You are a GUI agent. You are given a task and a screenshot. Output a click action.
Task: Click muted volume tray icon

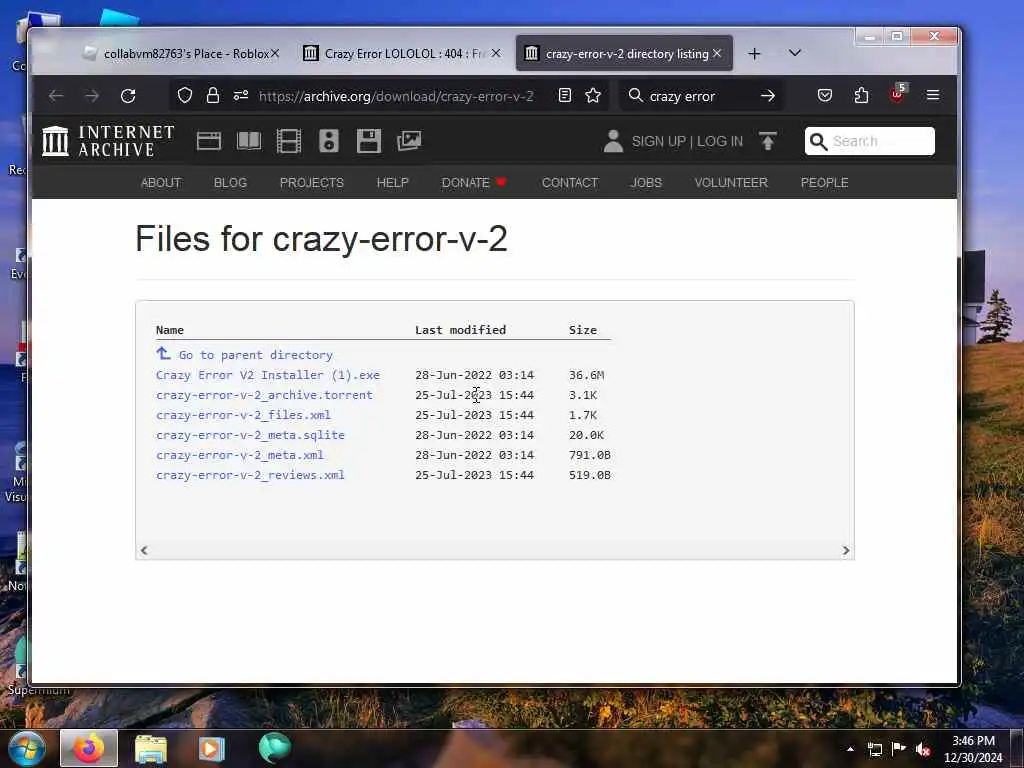923,749
